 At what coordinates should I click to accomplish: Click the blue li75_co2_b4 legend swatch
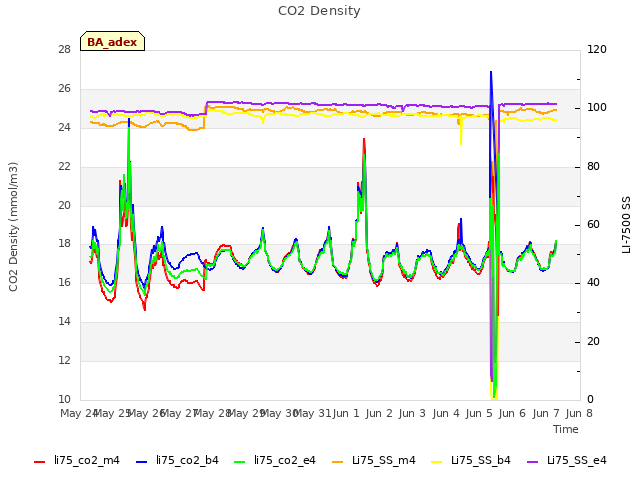141,462
